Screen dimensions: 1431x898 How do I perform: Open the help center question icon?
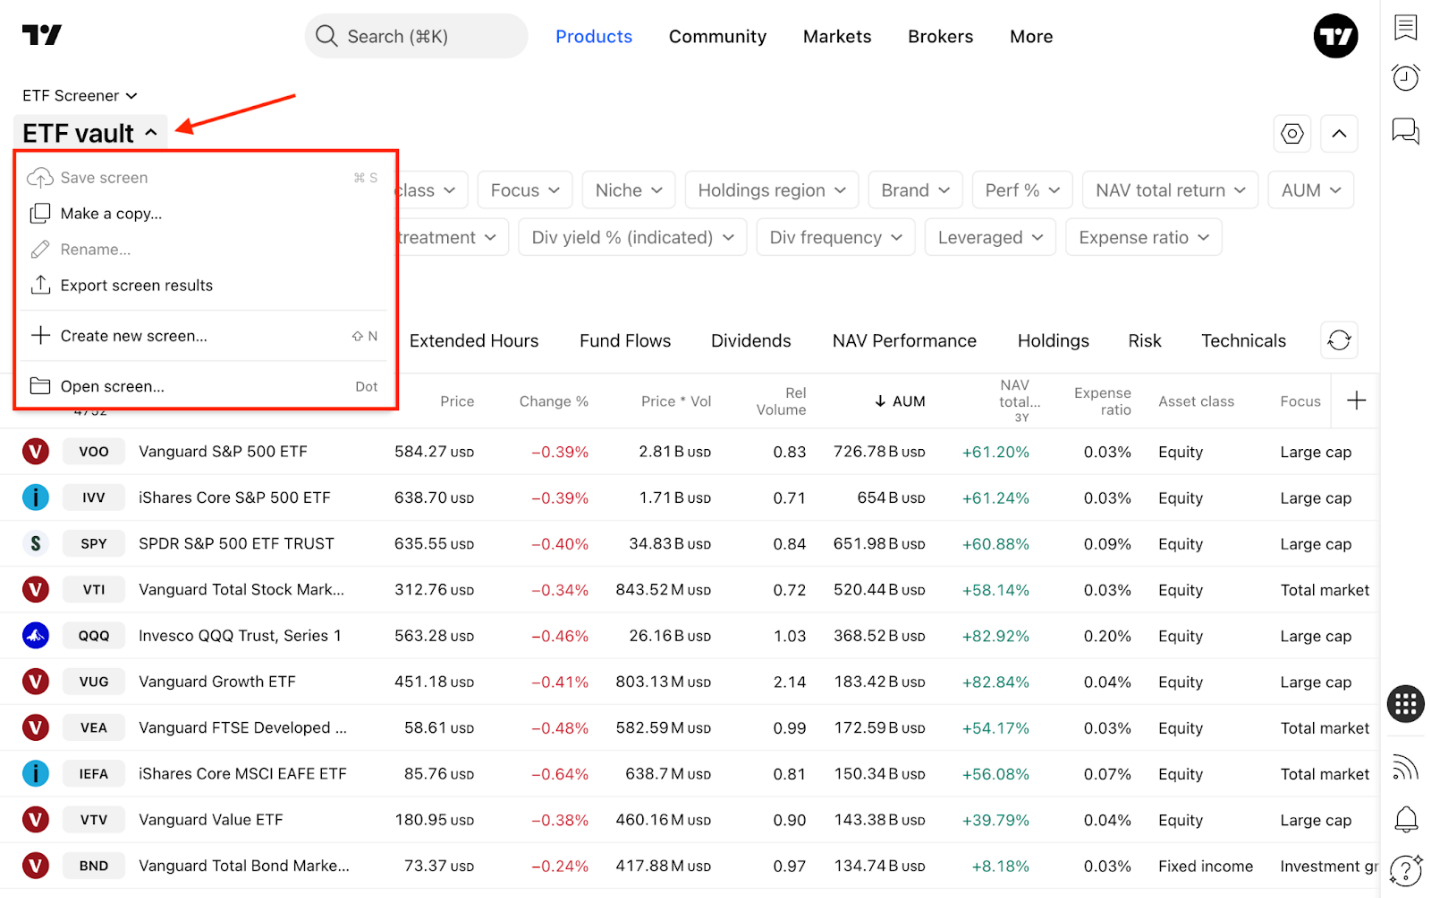pos(1405,870)
